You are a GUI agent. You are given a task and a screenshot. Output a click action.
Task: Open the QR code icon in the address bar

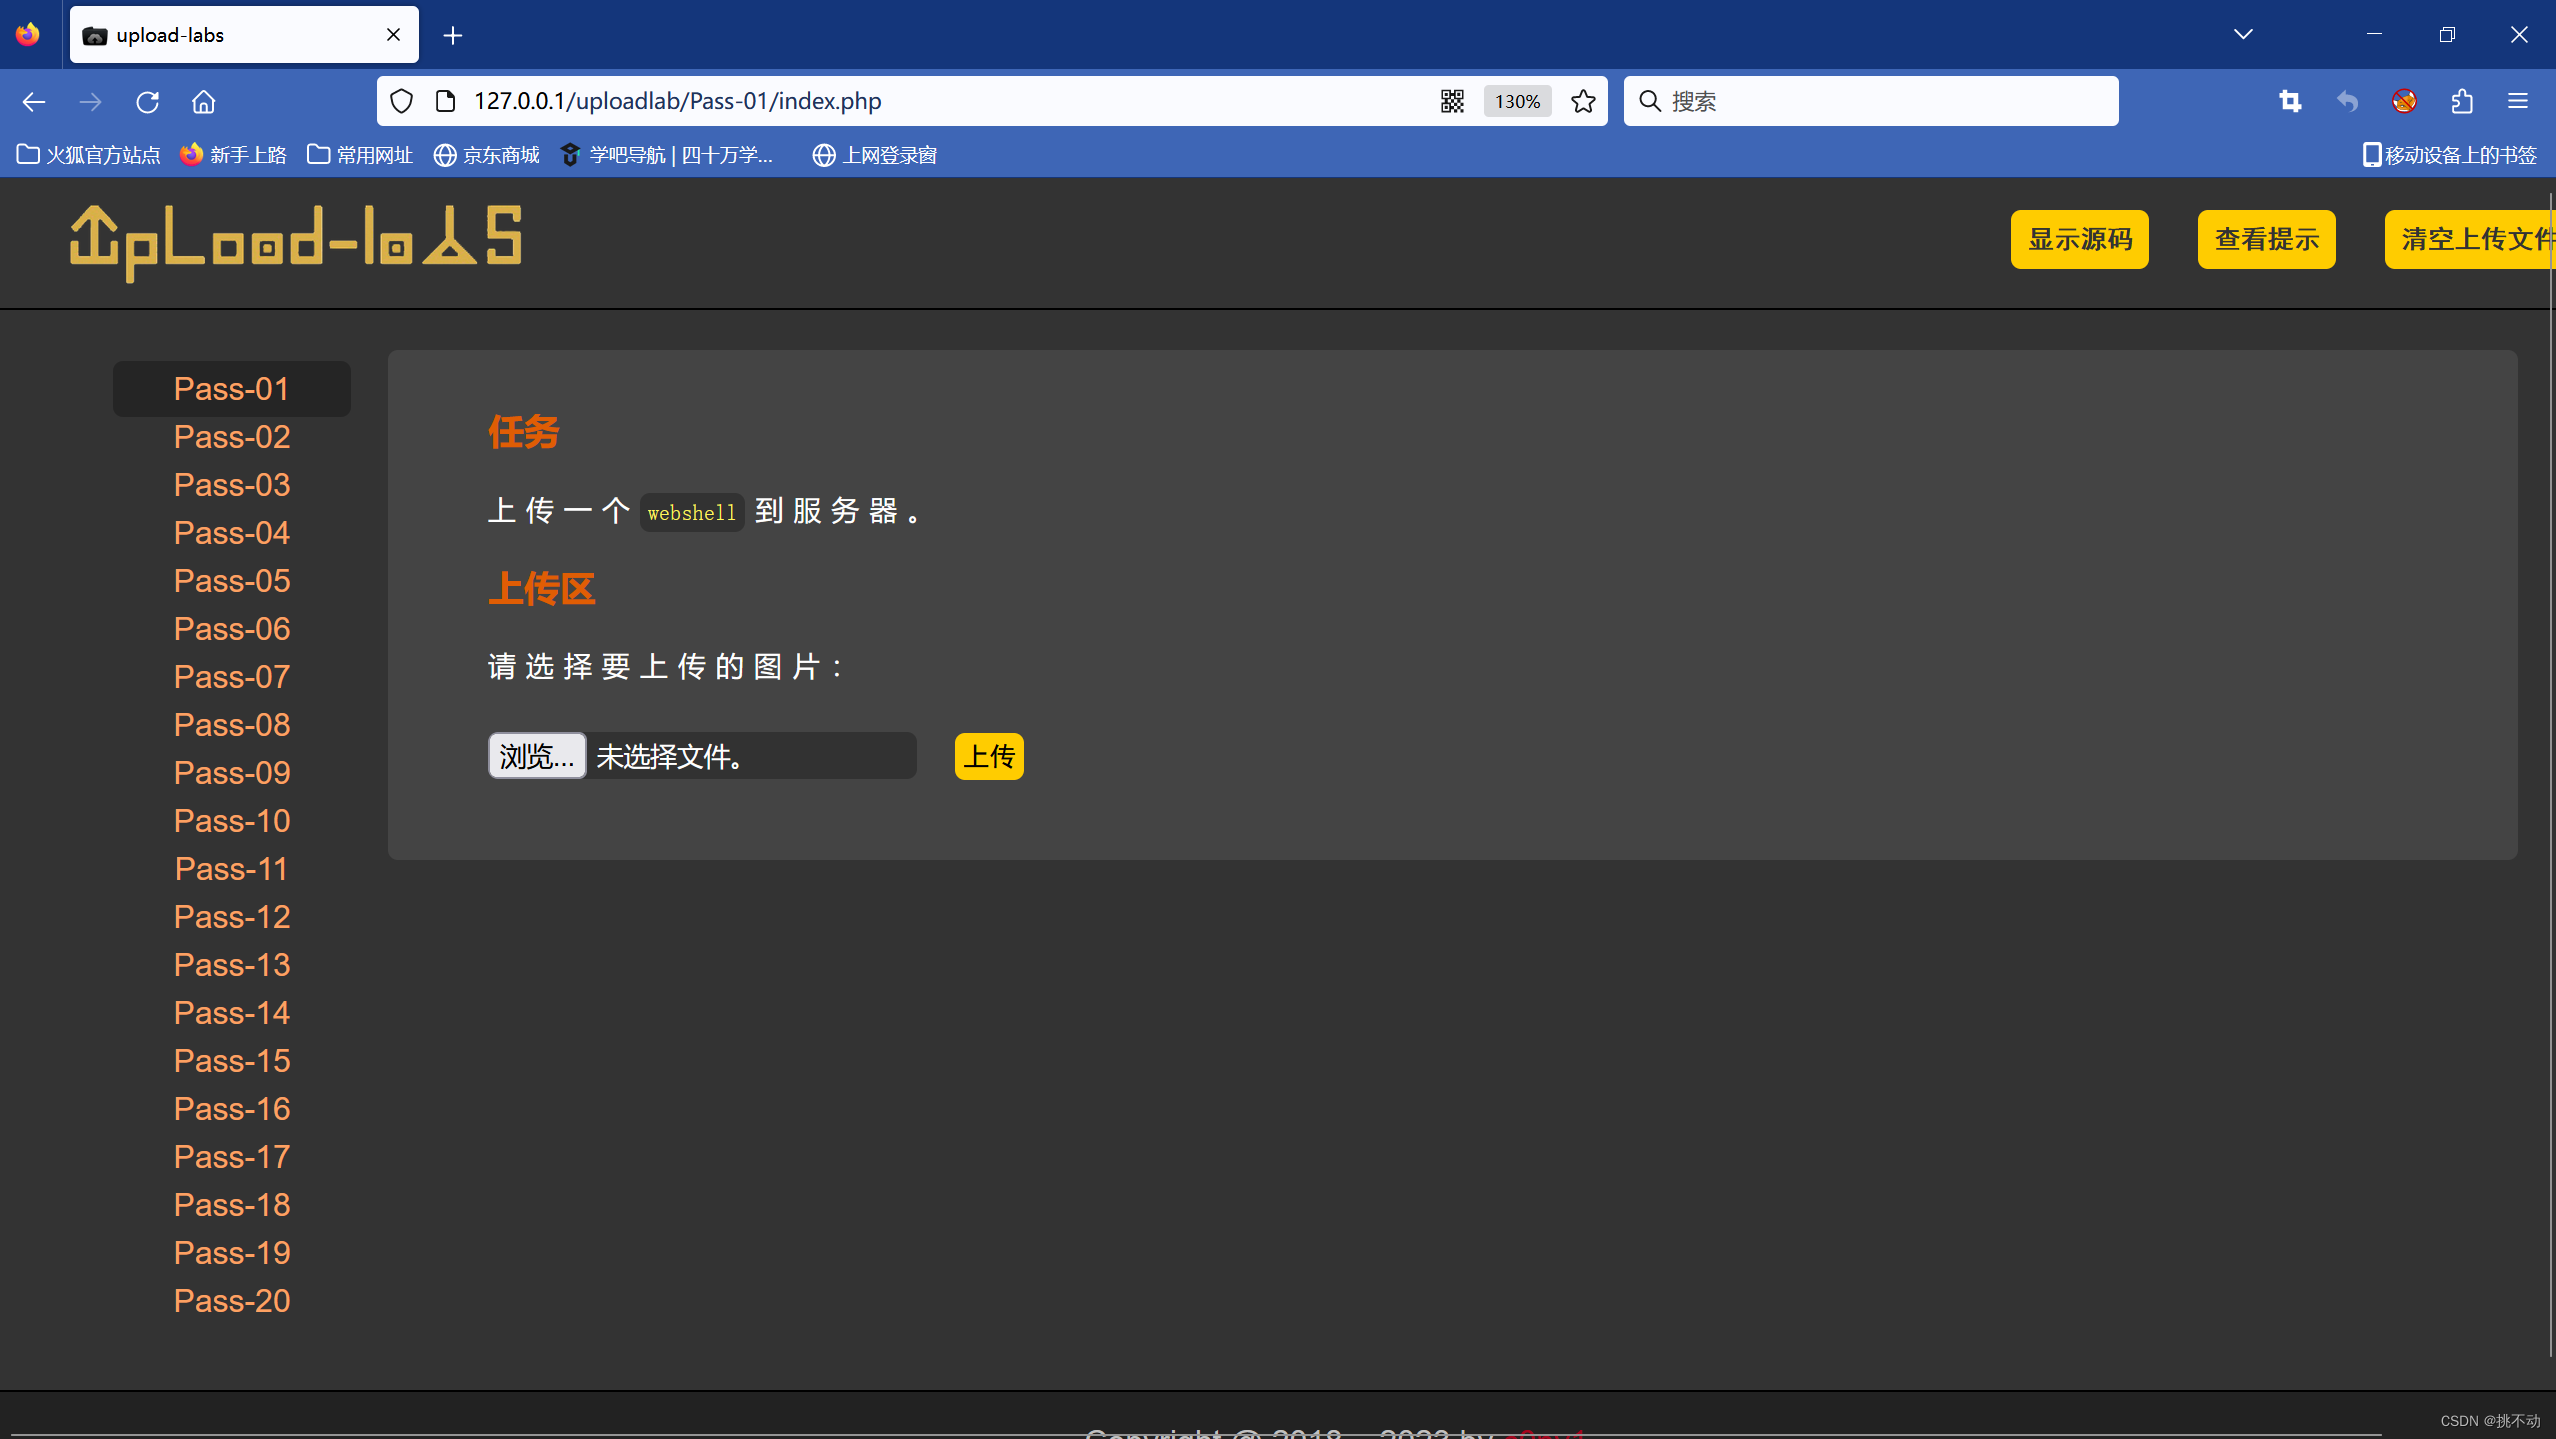click(x=1452, y=101)
